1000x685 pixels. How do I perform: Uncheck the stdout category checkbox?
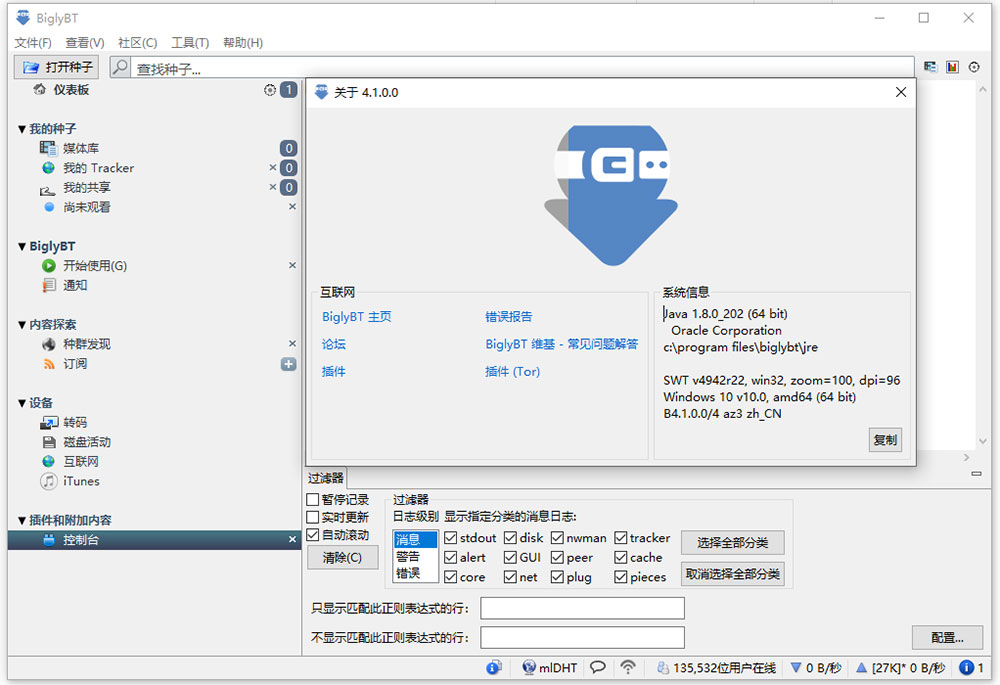(450, 538)
